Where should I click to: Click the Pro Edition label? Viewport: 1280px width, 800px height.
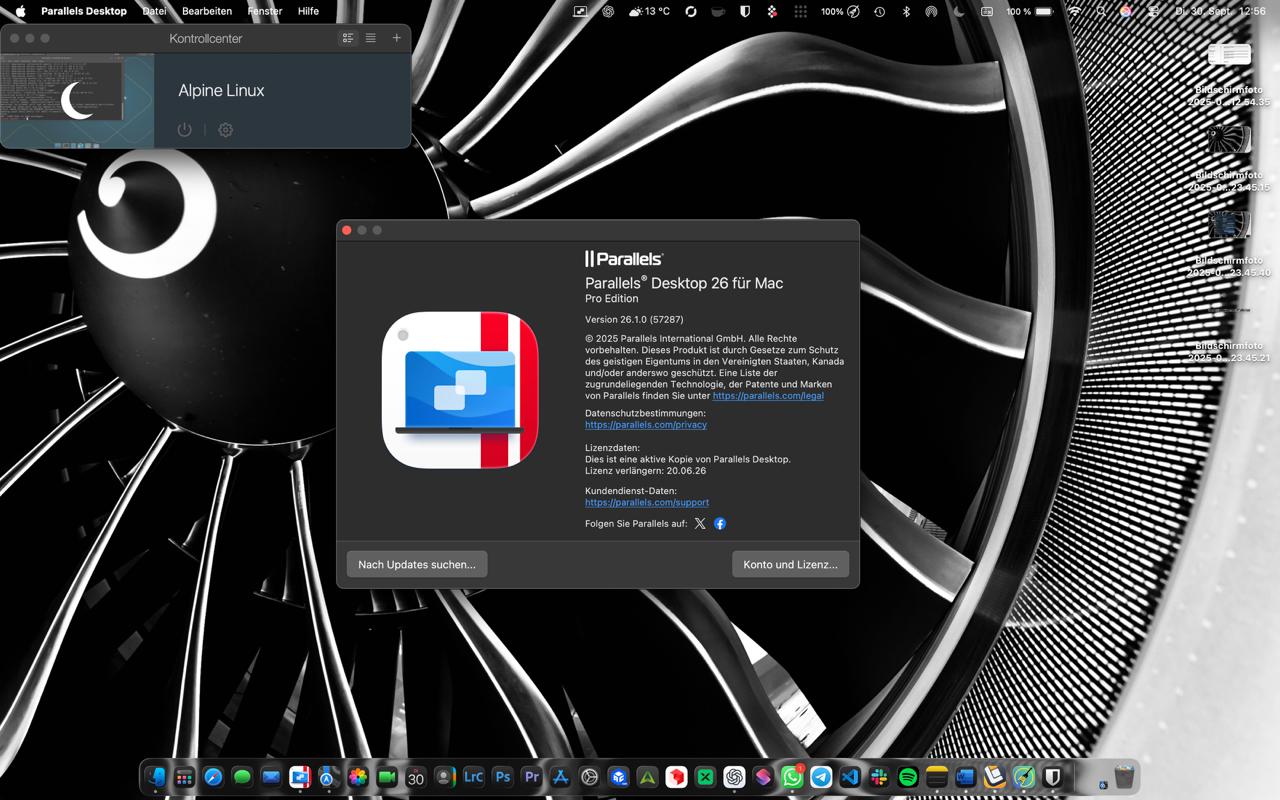tap(611, 298)
